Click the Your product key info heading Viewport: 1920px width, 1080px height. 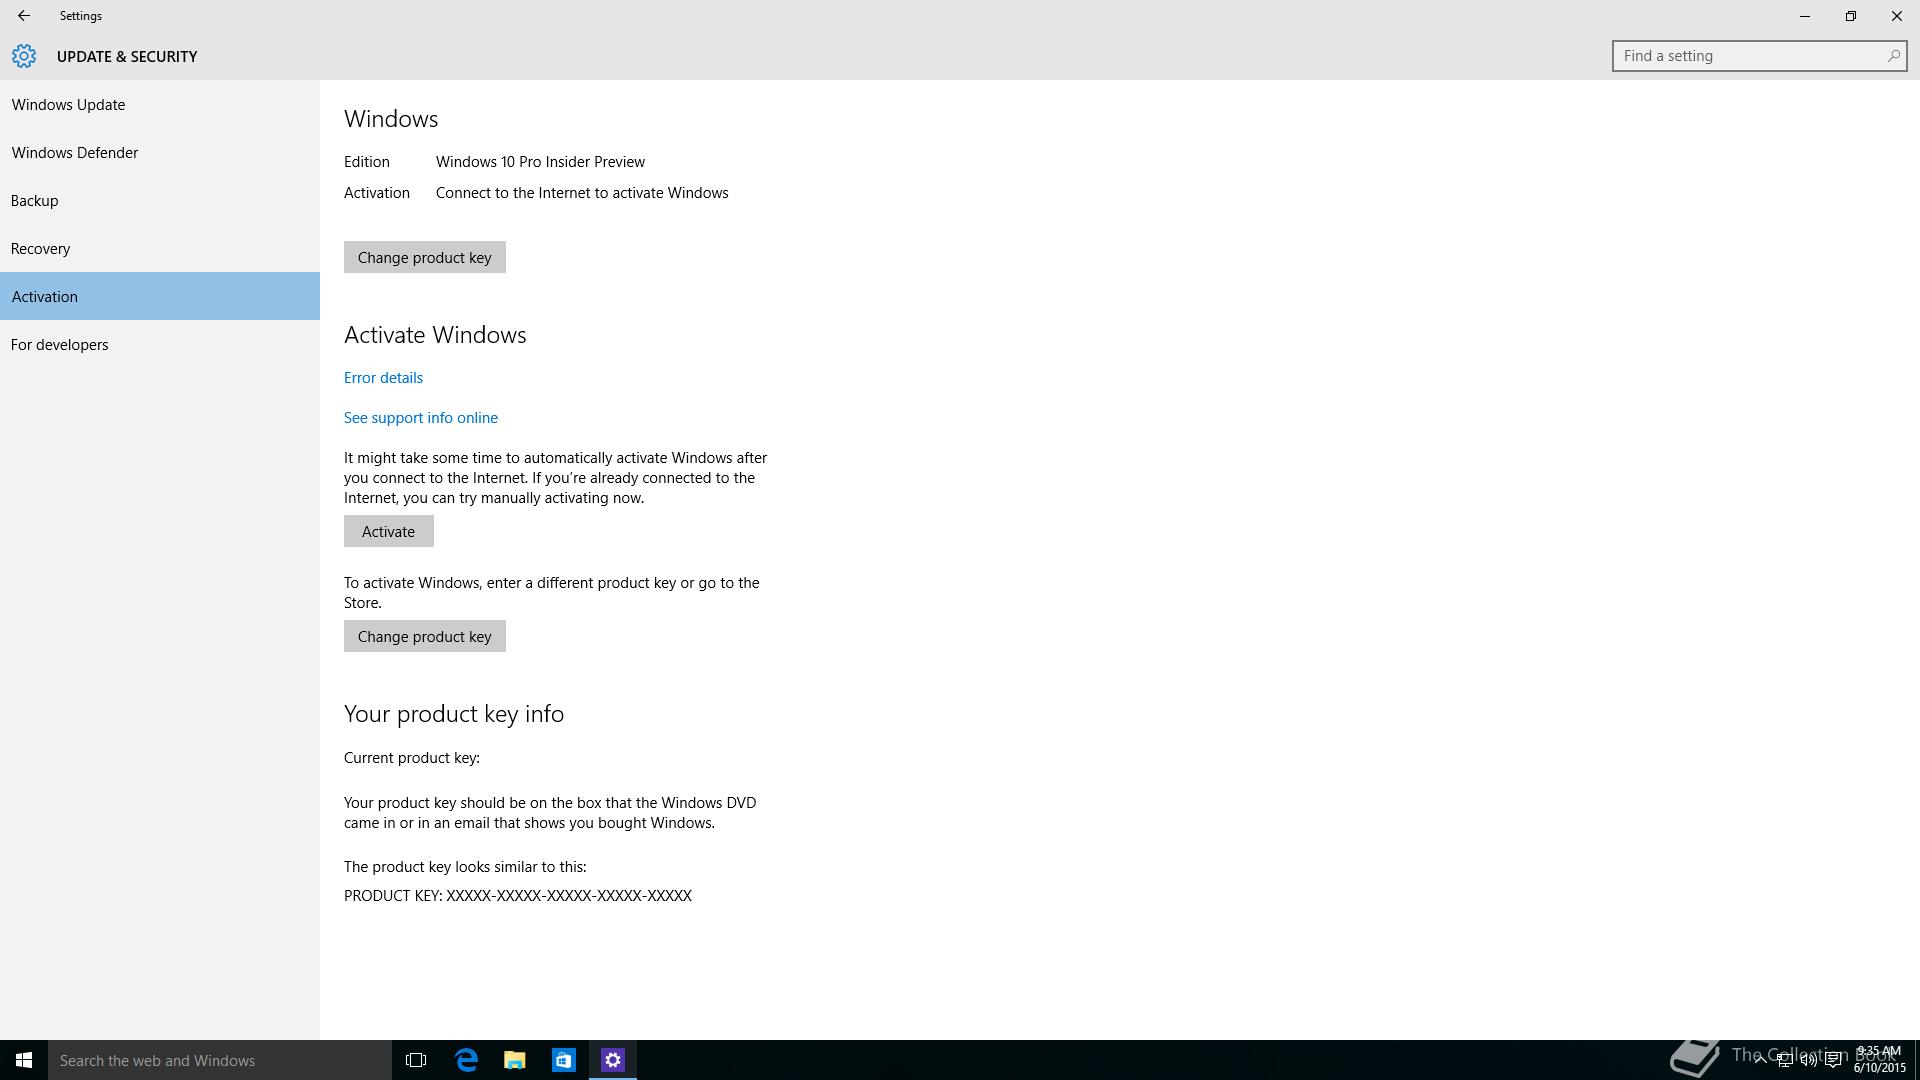tap(454, 714)
